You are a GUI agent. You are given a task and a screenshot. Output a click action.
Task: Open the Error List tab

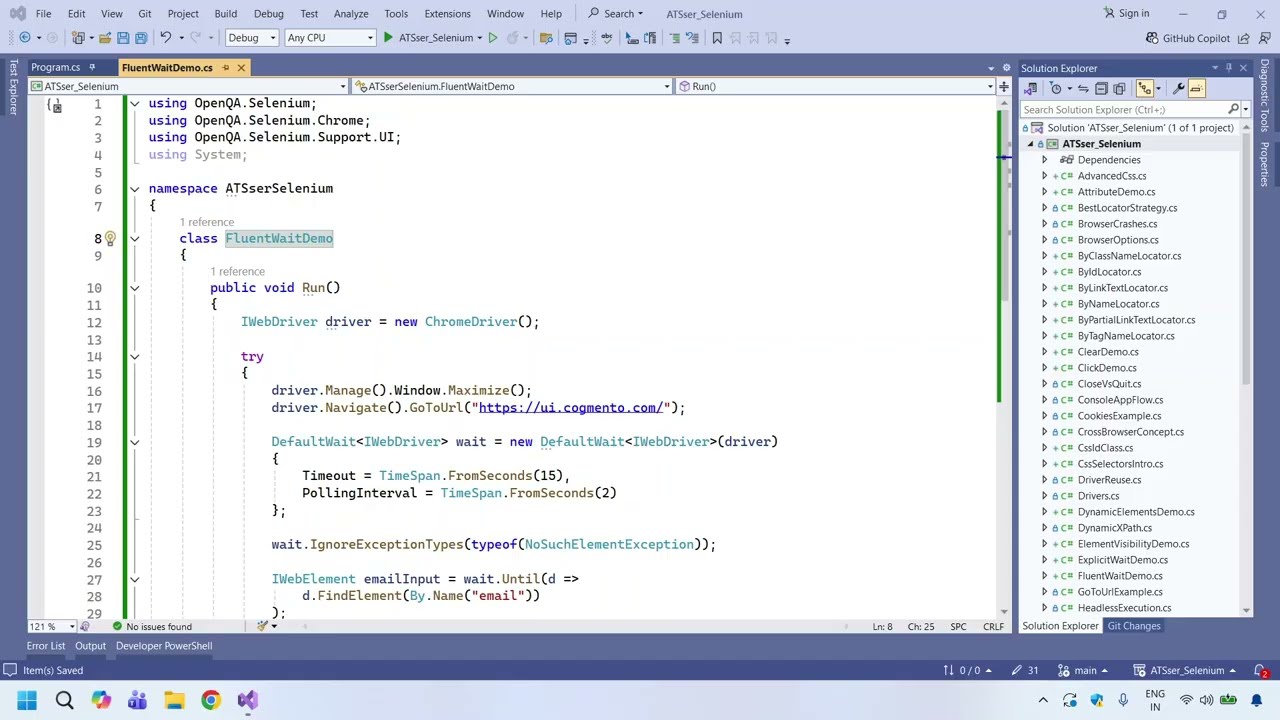tap(45, 646)
